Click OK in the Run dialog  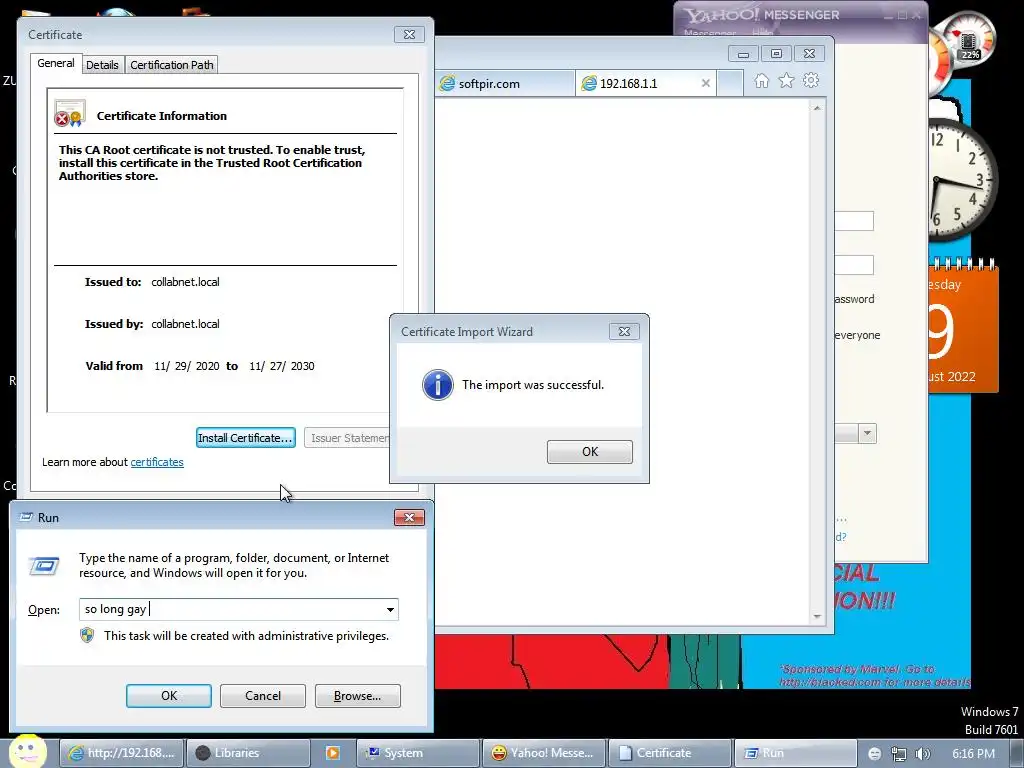tap(168, 696)
